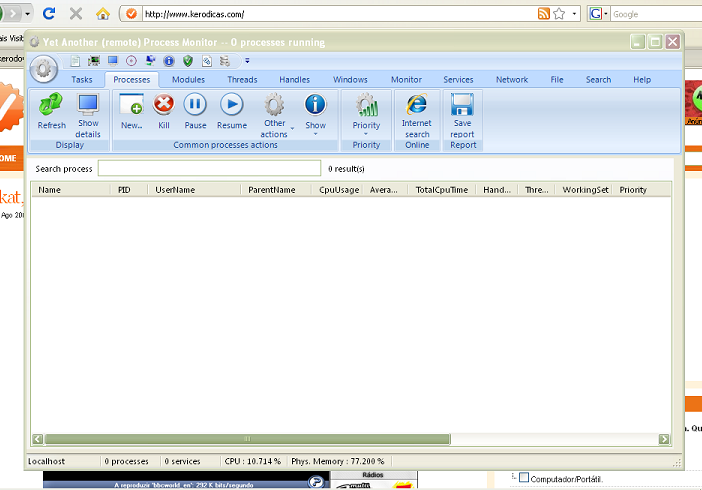Start a New process

click(x=132, y=111)
